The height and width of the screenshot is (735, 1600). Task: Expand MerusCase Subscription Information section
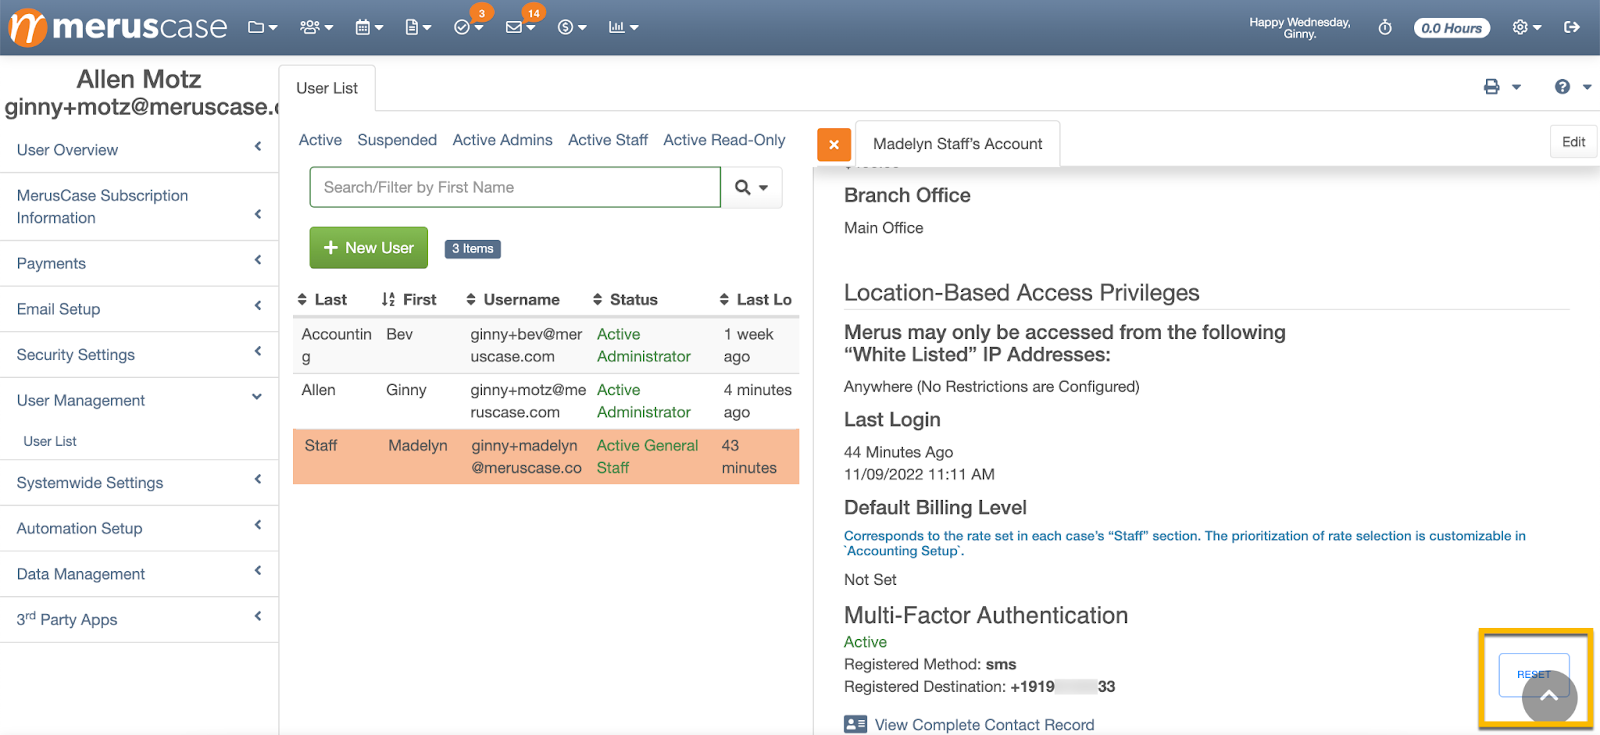(139, 207)
